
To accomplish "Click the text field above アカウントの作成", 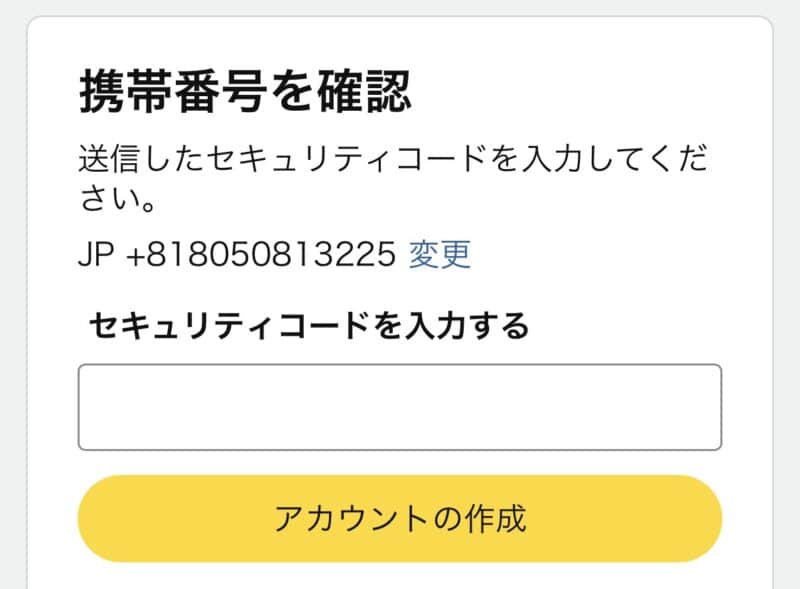I will coord(400,407).
